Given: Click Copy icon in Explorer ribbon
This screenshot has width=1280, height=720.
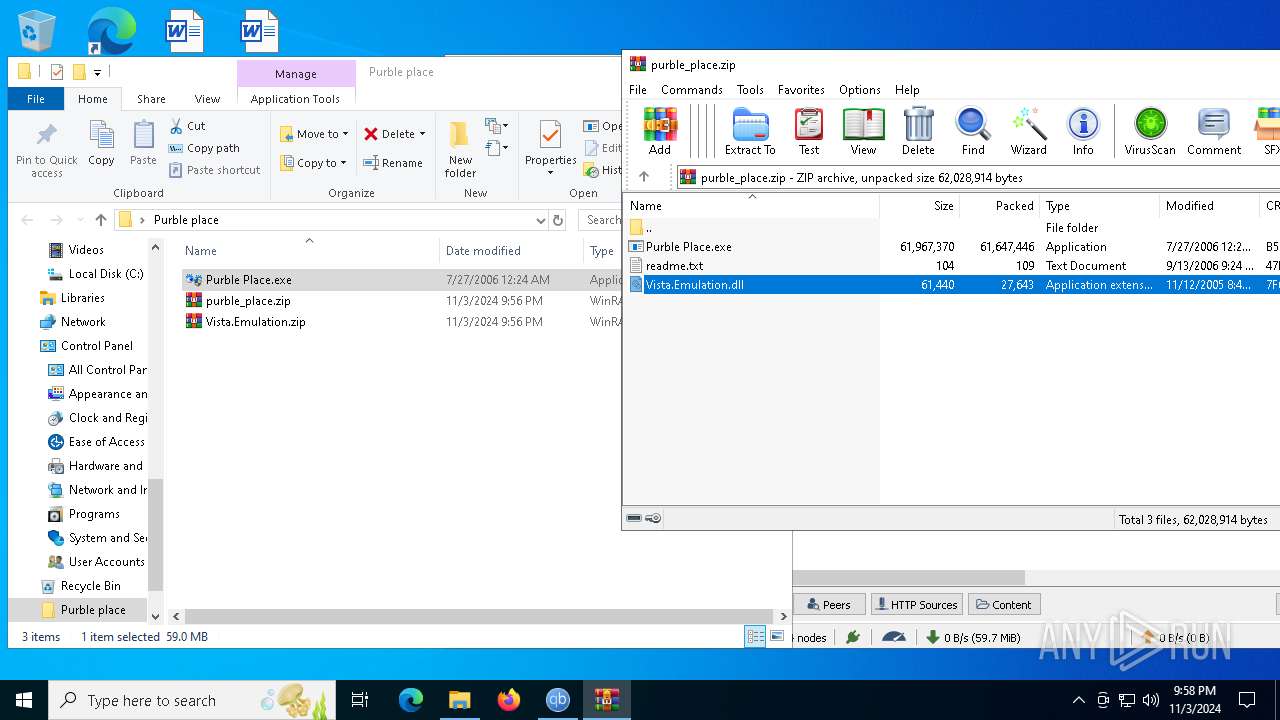Looking at the screenshot, I should pyautogui.click(x=101, y=143).
